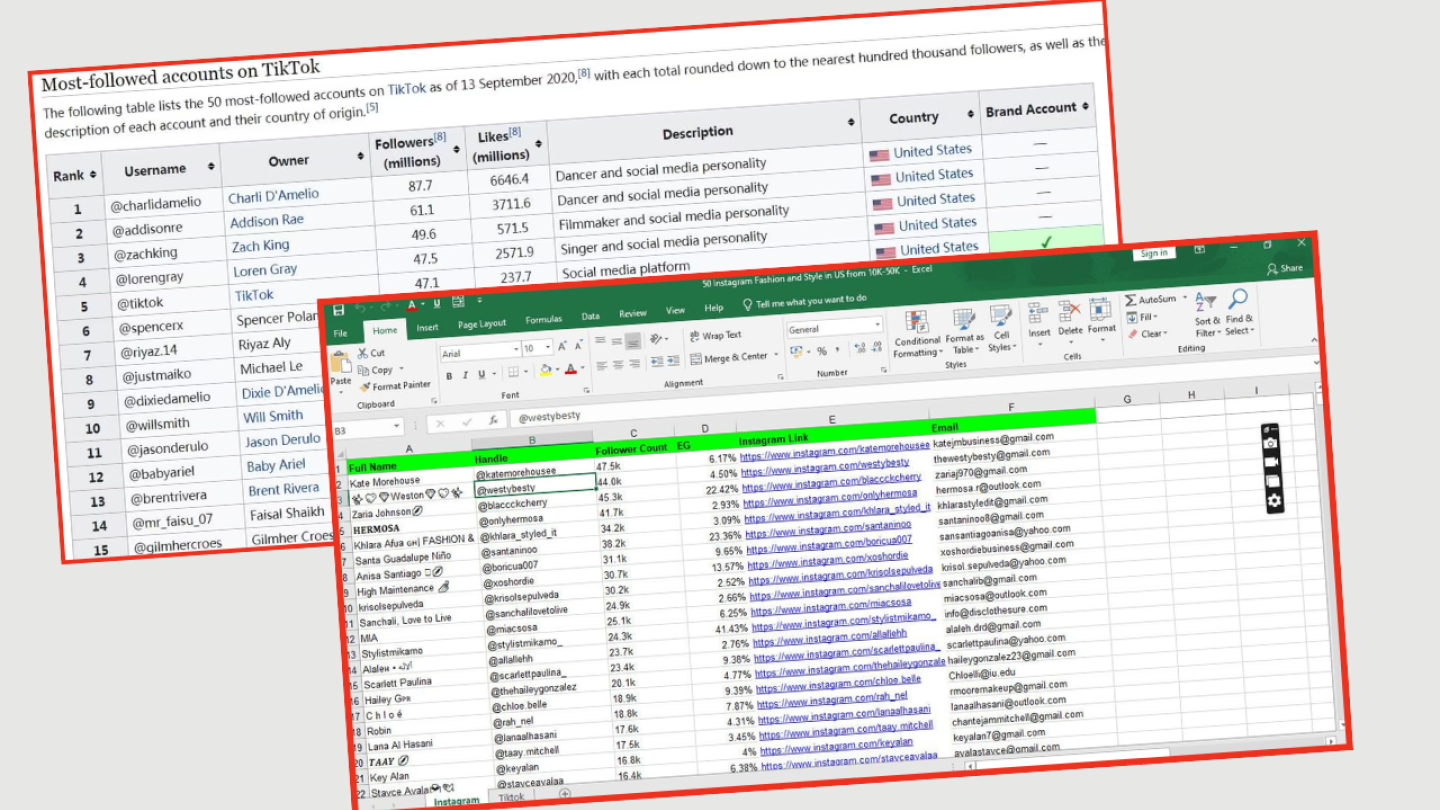Click the Name Box showing B3

(367, 429)
